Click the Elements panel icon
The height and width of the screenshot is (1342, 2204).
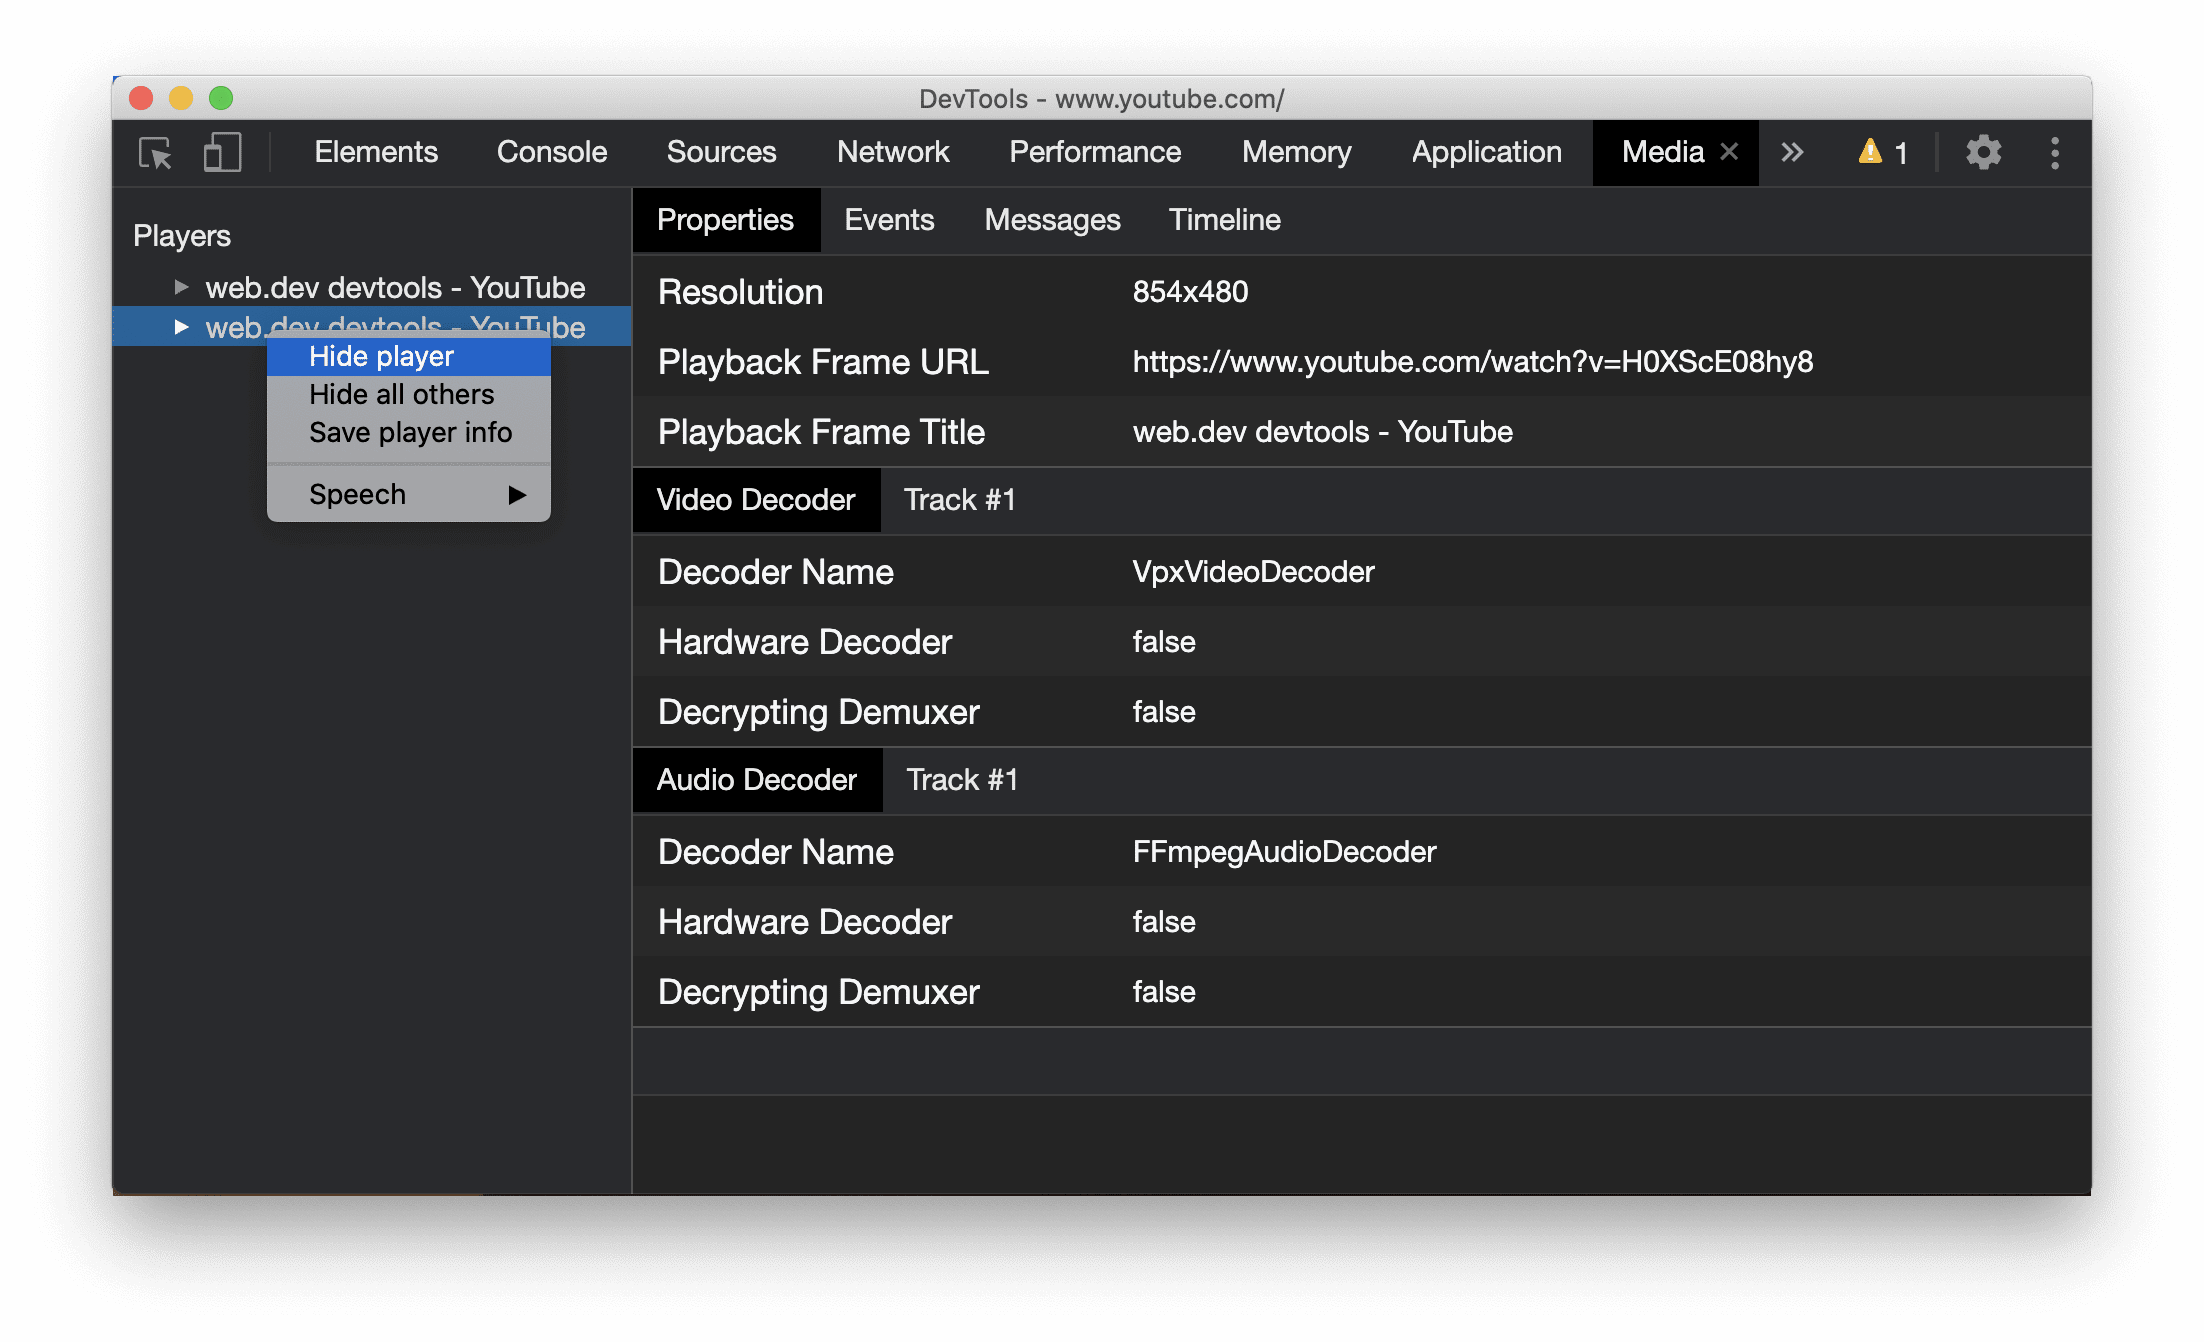coord(373,153)
